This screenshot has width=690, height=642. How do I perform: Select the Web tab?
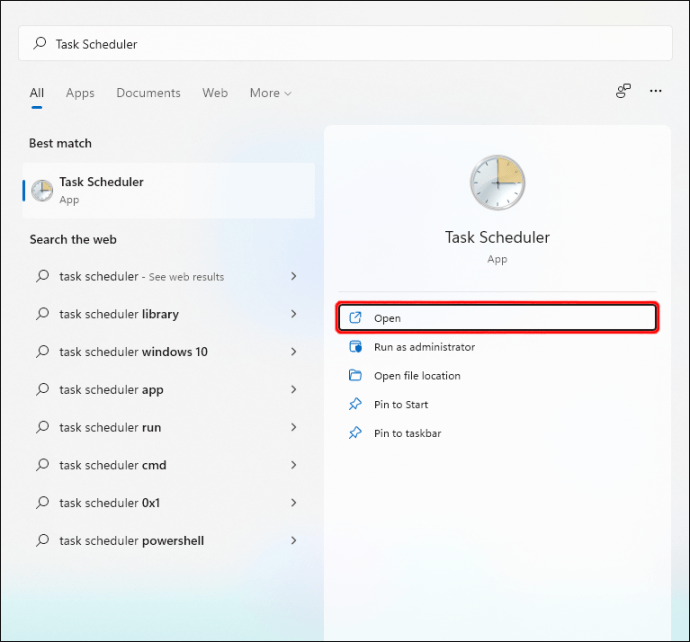pyautogui.click(x=215, y=93)
